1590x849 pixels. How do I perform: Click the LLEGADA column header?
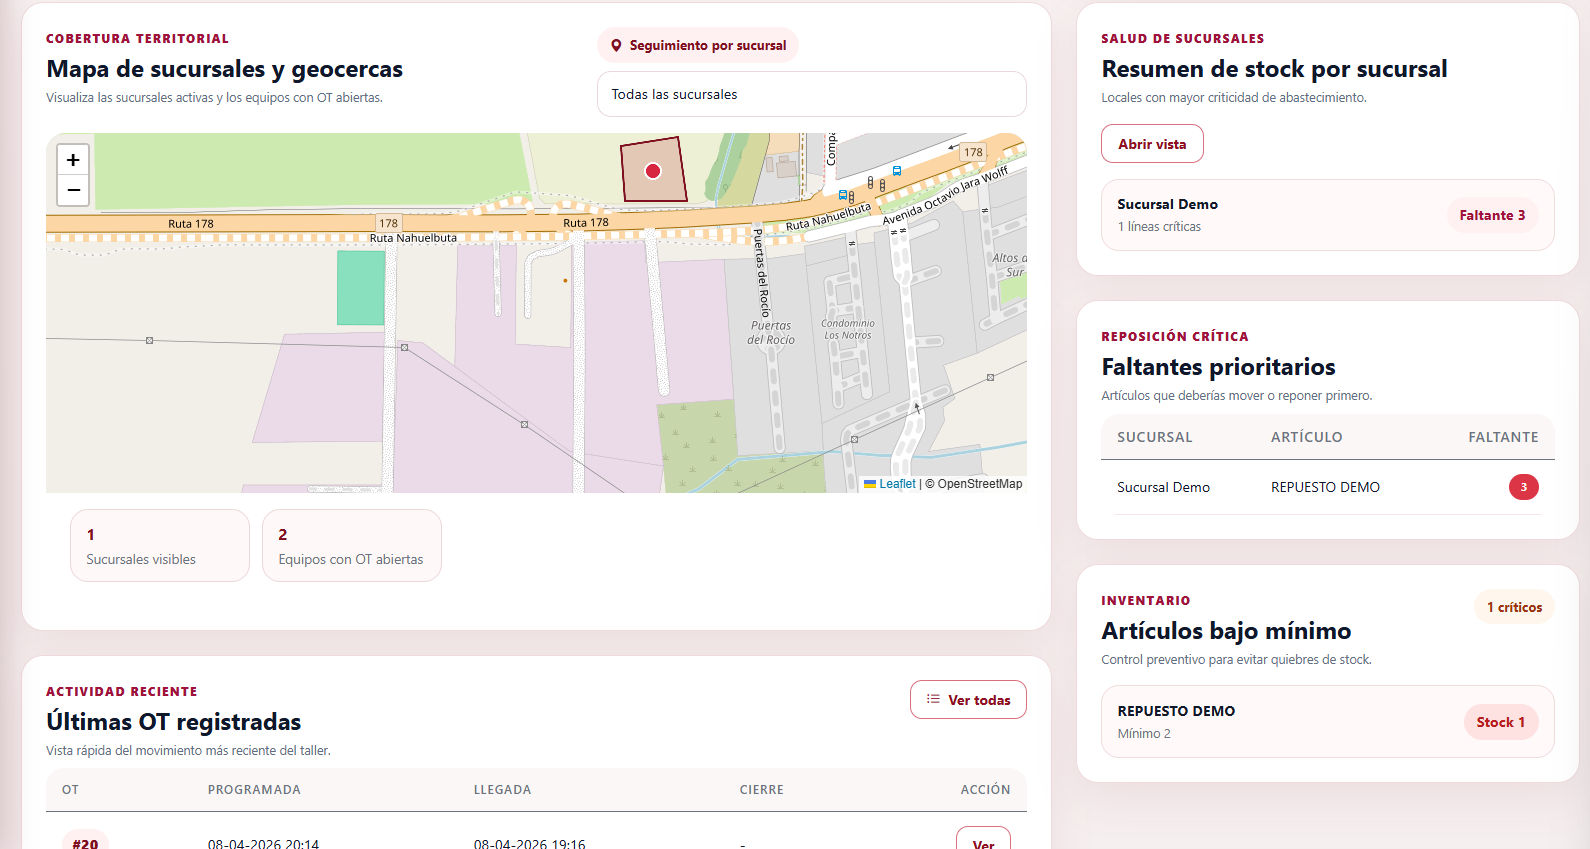click(502, 790)
